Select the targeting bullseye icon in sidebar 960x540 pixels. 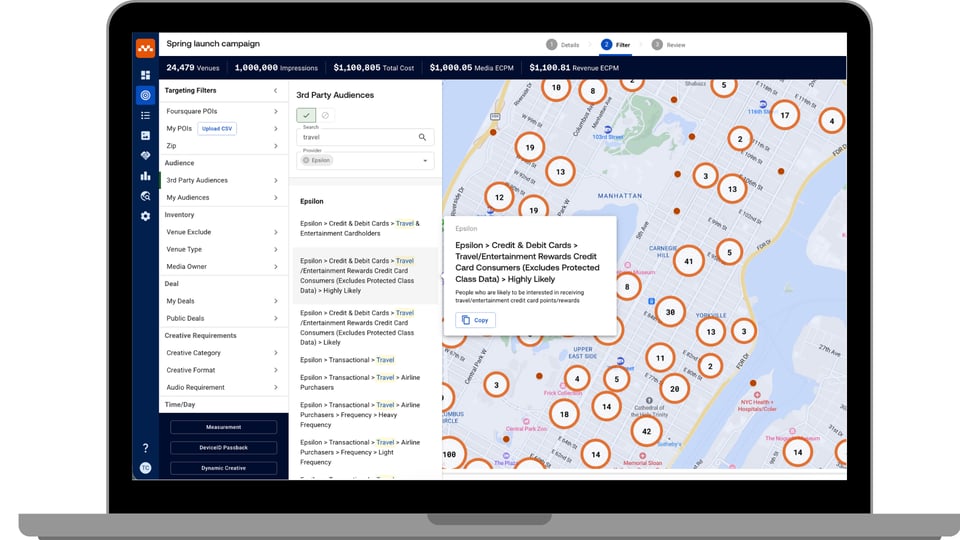pyautogui.click(x=145, y=95)
